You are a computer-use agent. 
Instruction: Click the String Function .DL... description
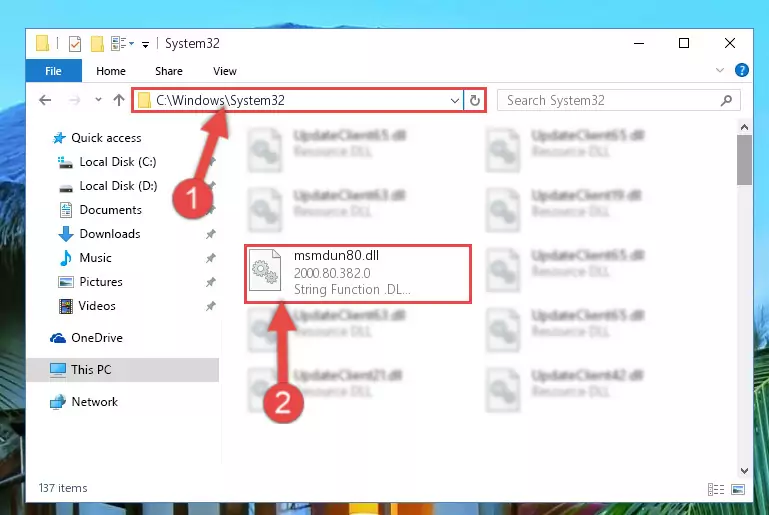tap(352, 289)
